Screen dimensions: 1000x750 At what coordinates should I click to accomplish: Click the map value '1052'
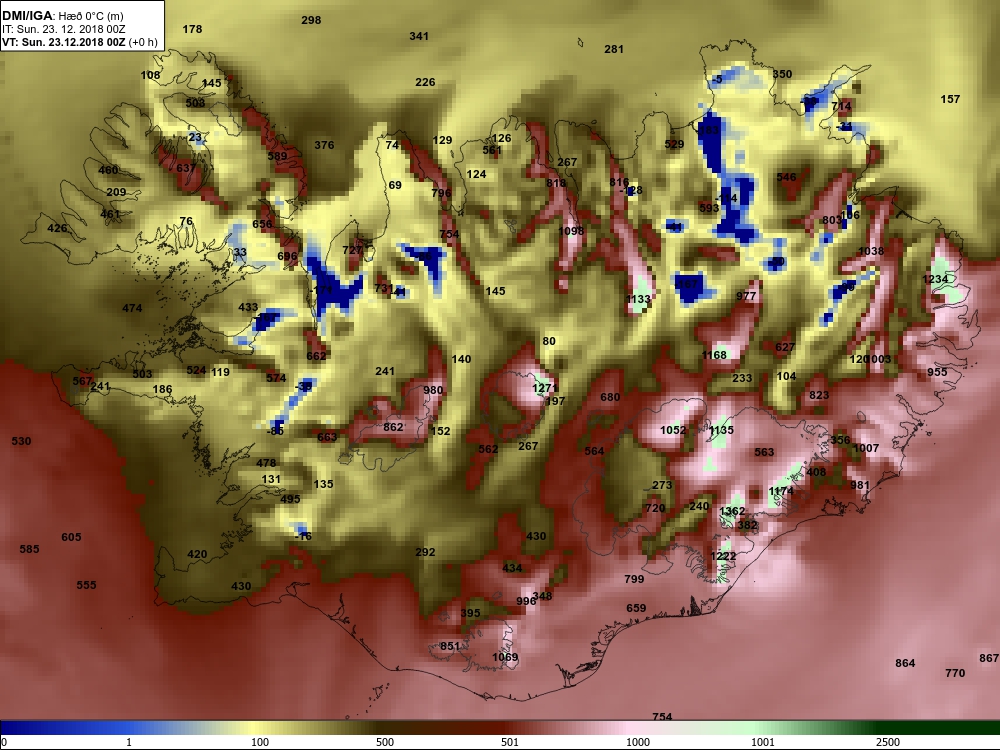coord(673,430)
